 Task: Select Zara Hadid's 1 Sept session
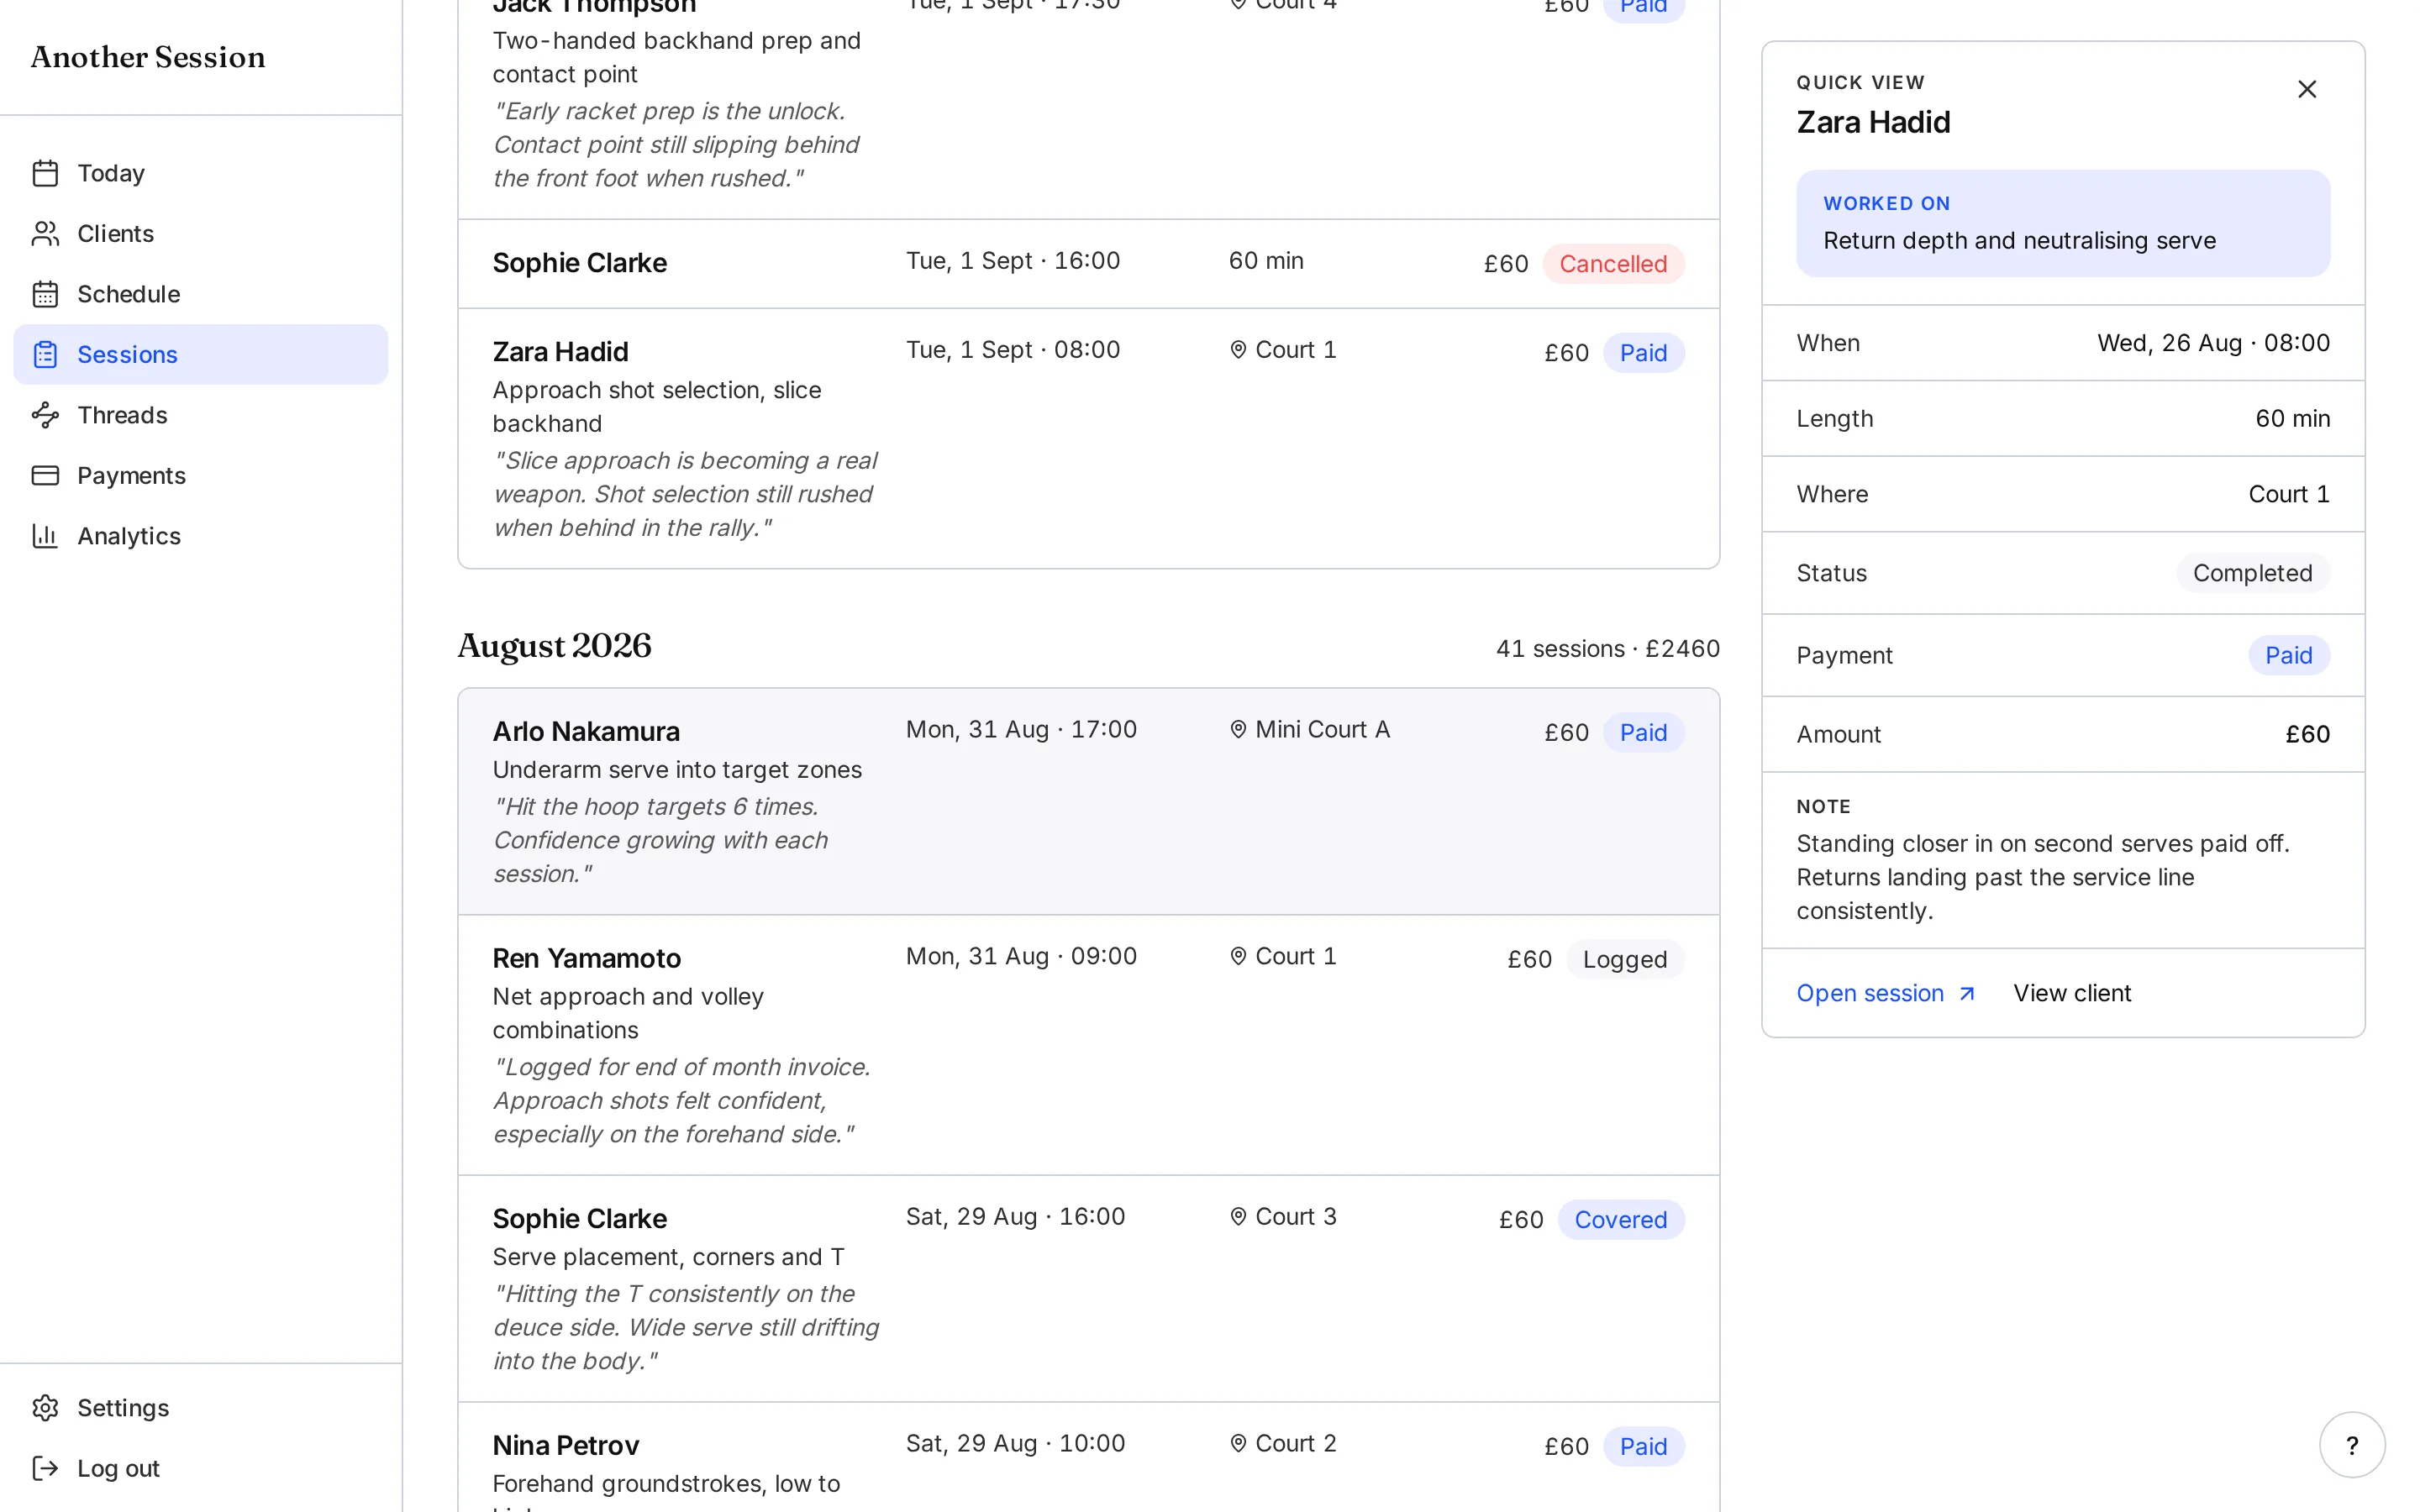[1088, 439]
